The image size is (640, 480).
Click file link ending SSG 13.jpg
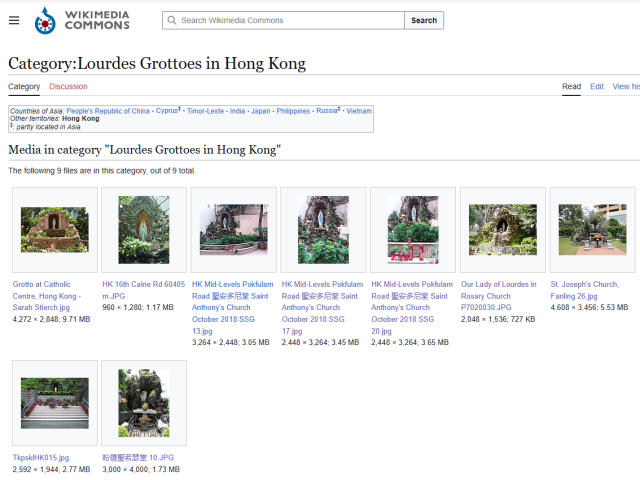pyautogui.click(x=233, y=308)
